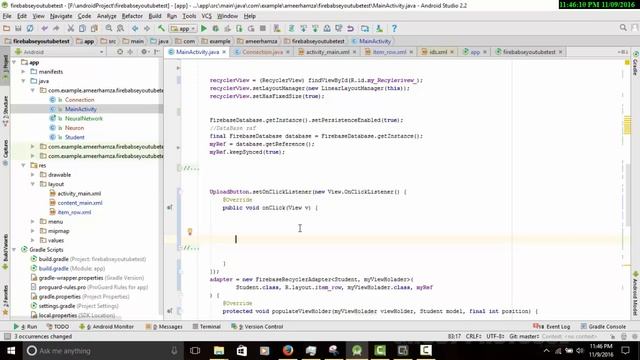
Task: Click the Find magnifier icon
Action: [x=109, y=29]
